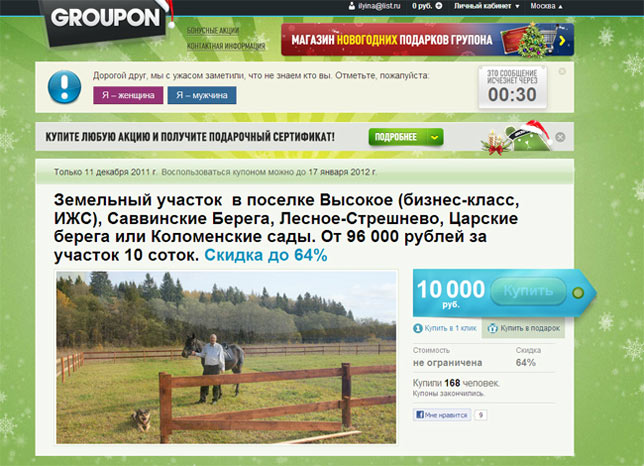Open the Бонусные акции menu link
Viewport: 644px width, 466px height.
[213, 31]
